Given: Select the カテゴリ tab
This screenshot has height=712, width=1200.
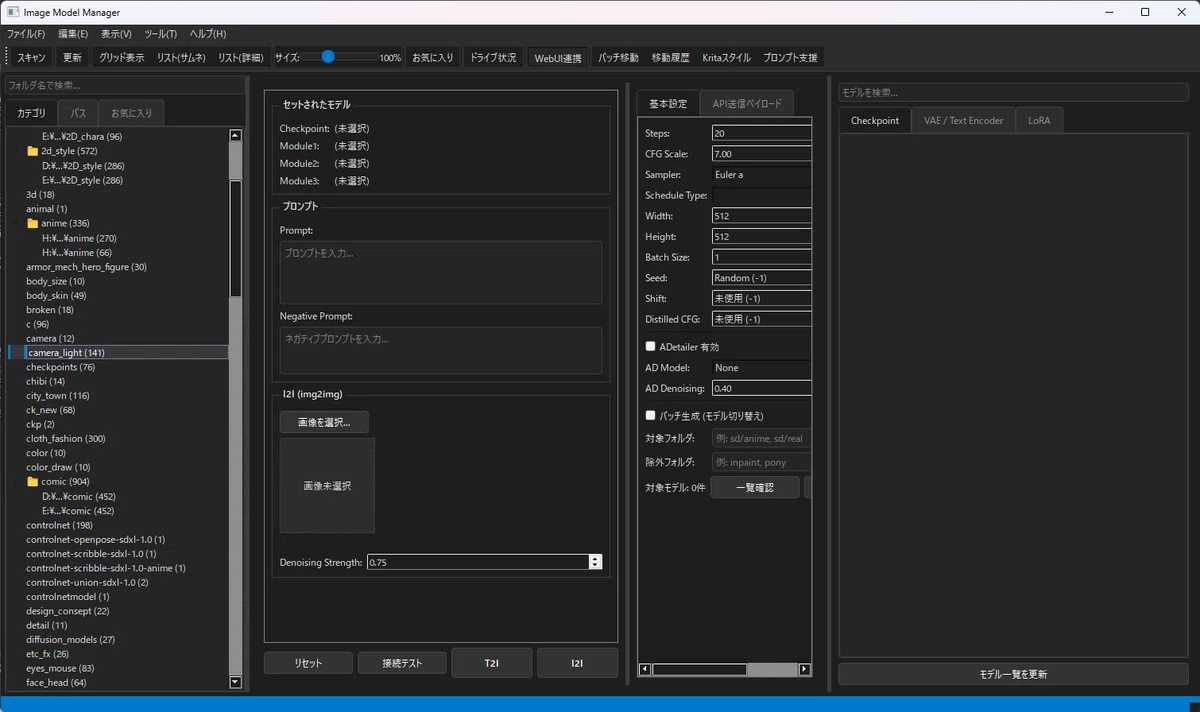Looking at the screenshot, I should 32,113.
